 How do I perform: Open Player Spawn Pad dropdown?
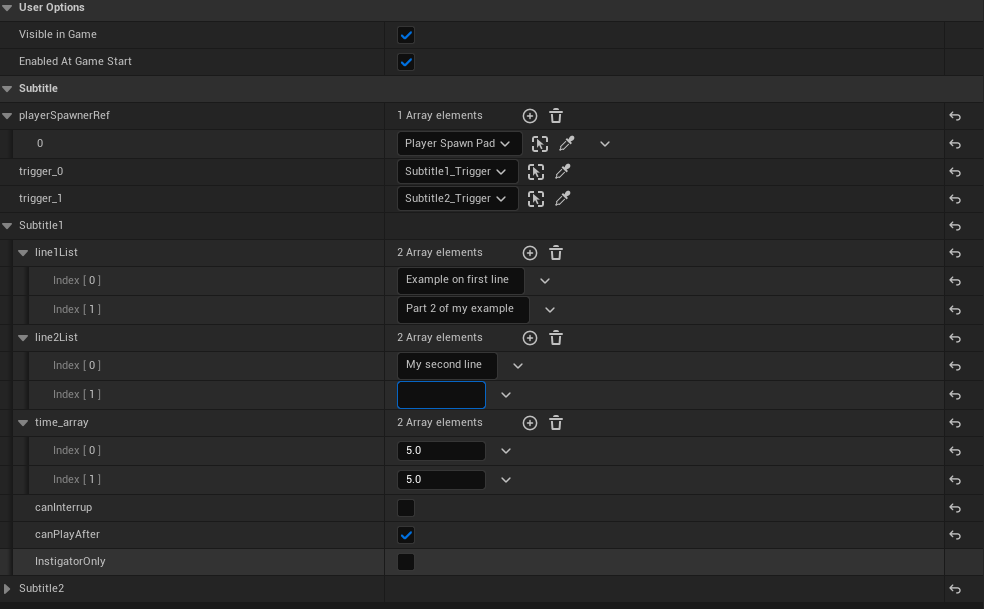[459, 144]
